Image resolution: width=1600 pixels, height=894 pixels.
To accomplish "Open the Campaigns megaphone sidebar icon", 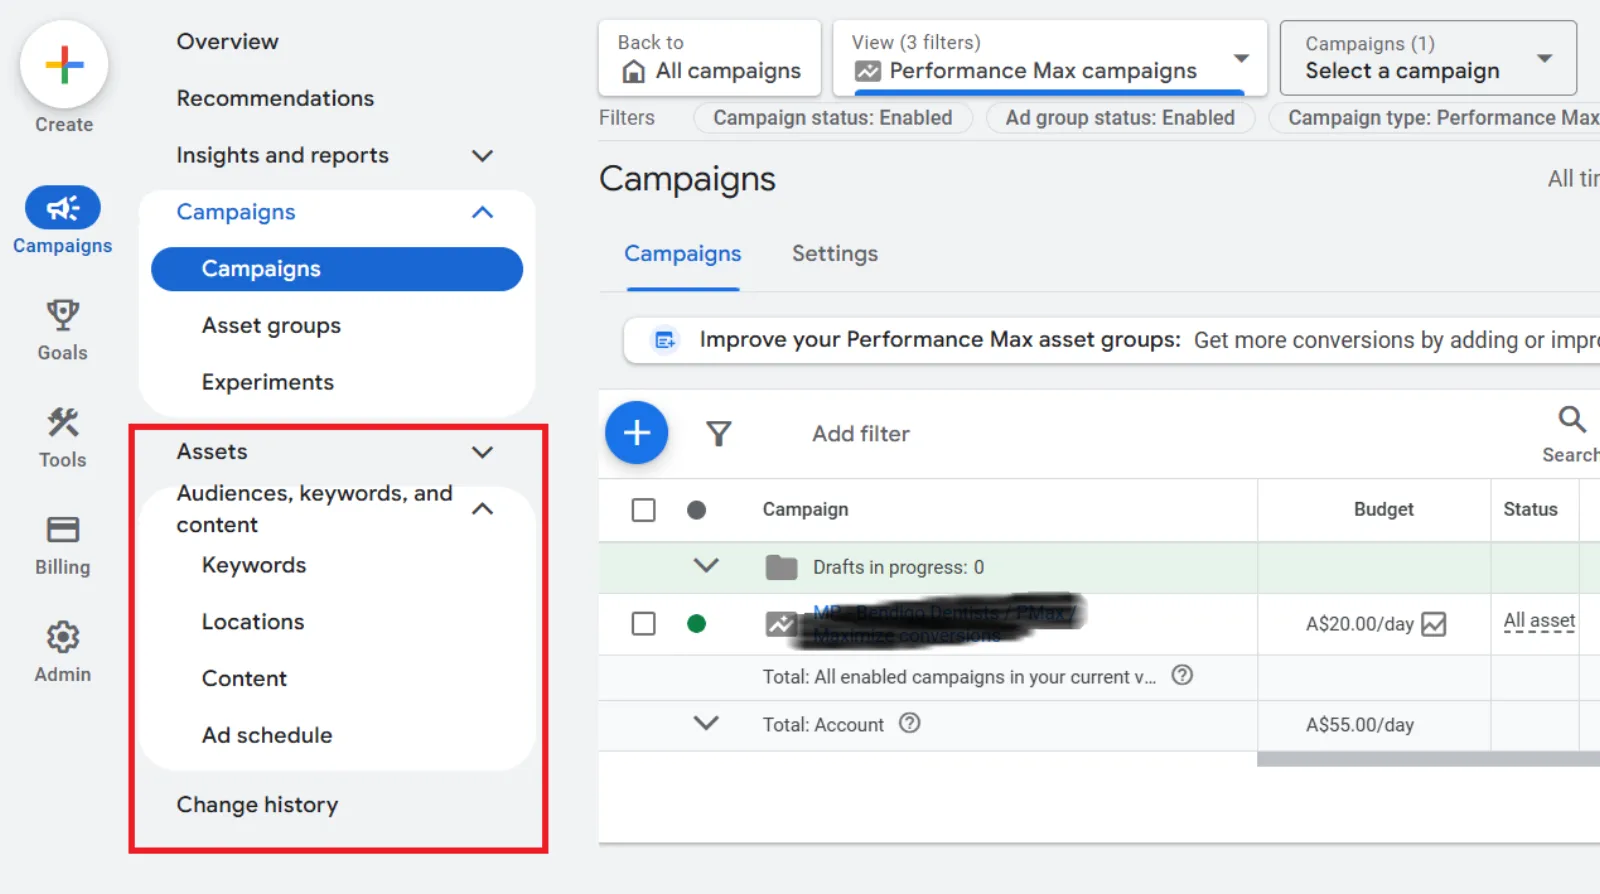I will [x=63, y=208].
